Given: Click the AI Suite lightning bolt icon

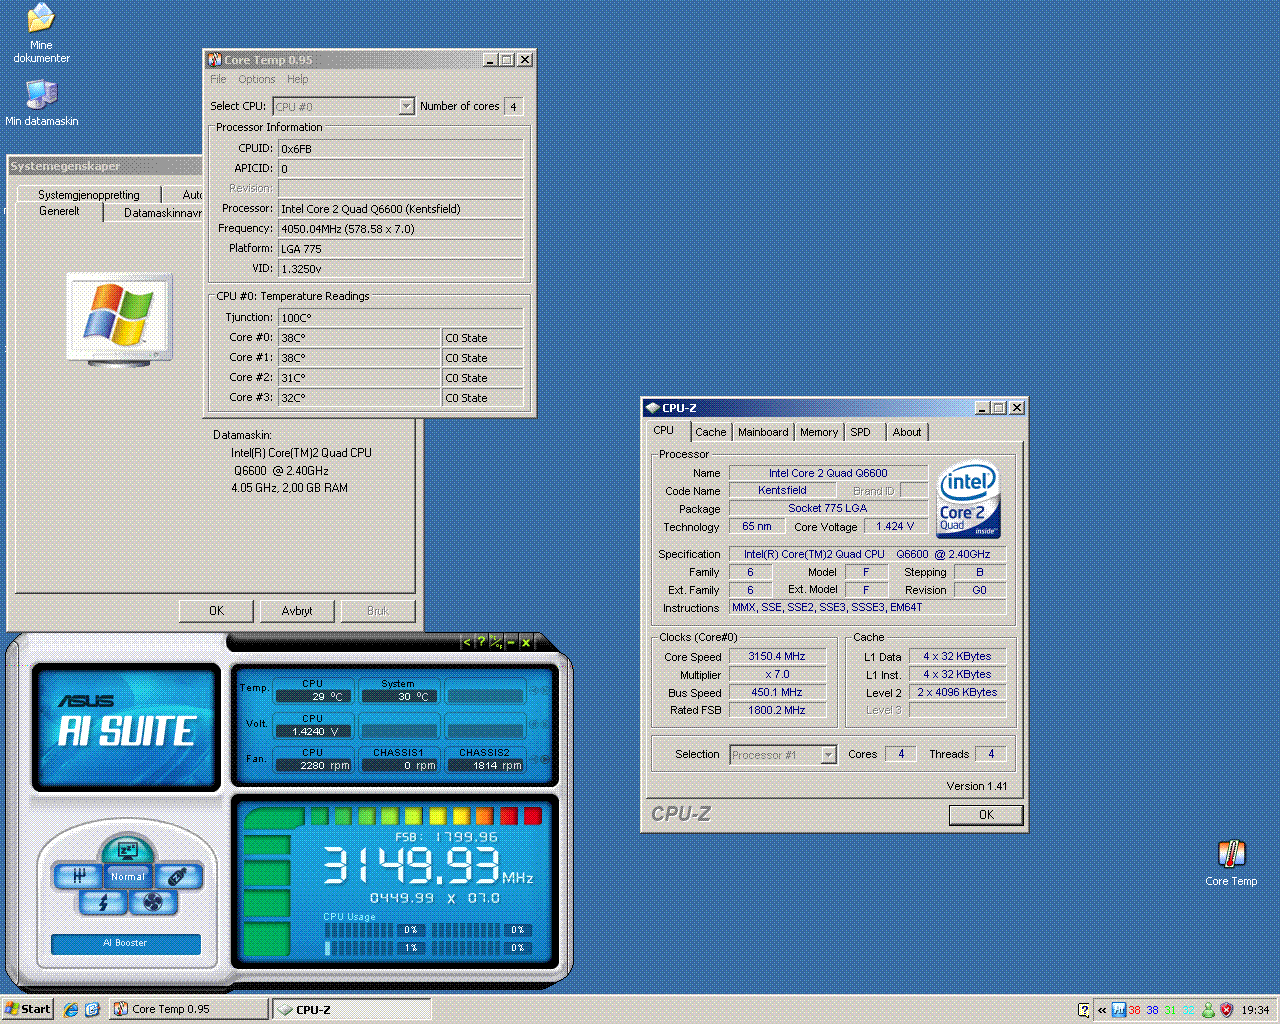Looking at the screenshot, I should click(x=103, y=902).
